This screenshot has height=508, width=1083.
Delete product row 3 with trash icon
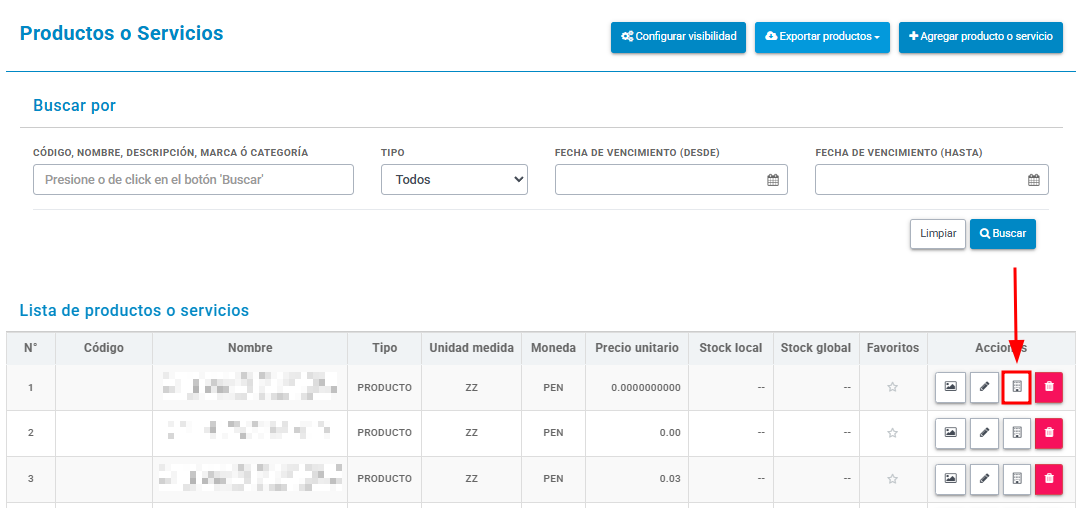click(1049, 478)
